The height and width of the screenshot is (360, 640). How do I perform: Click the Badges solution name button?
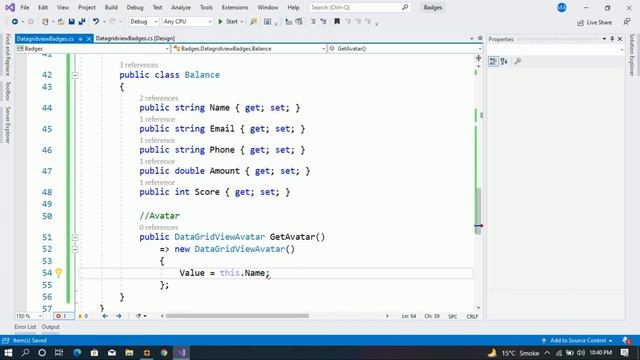tap(433, 7)
